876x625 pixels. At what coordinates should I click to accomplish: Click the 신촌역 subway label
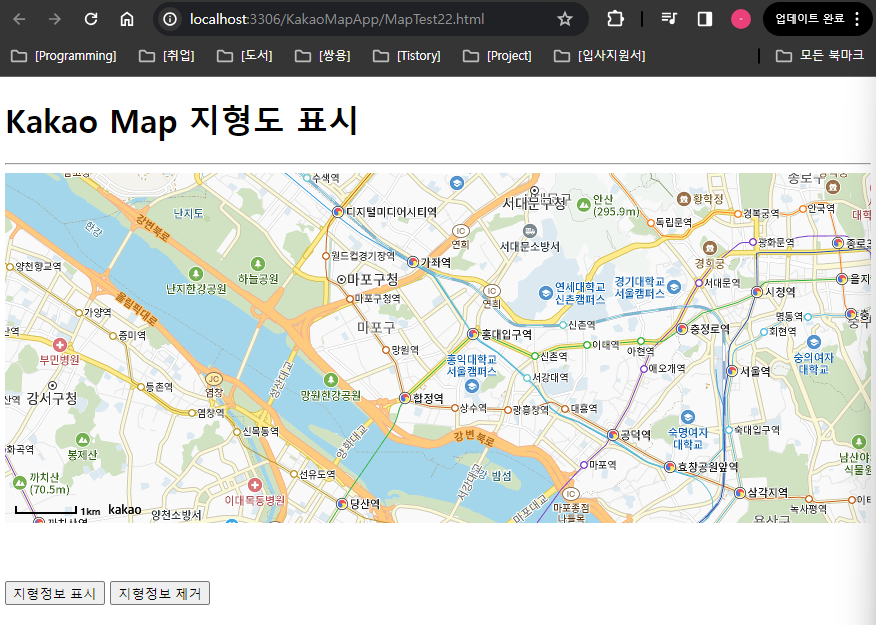[x=554, y=356]
